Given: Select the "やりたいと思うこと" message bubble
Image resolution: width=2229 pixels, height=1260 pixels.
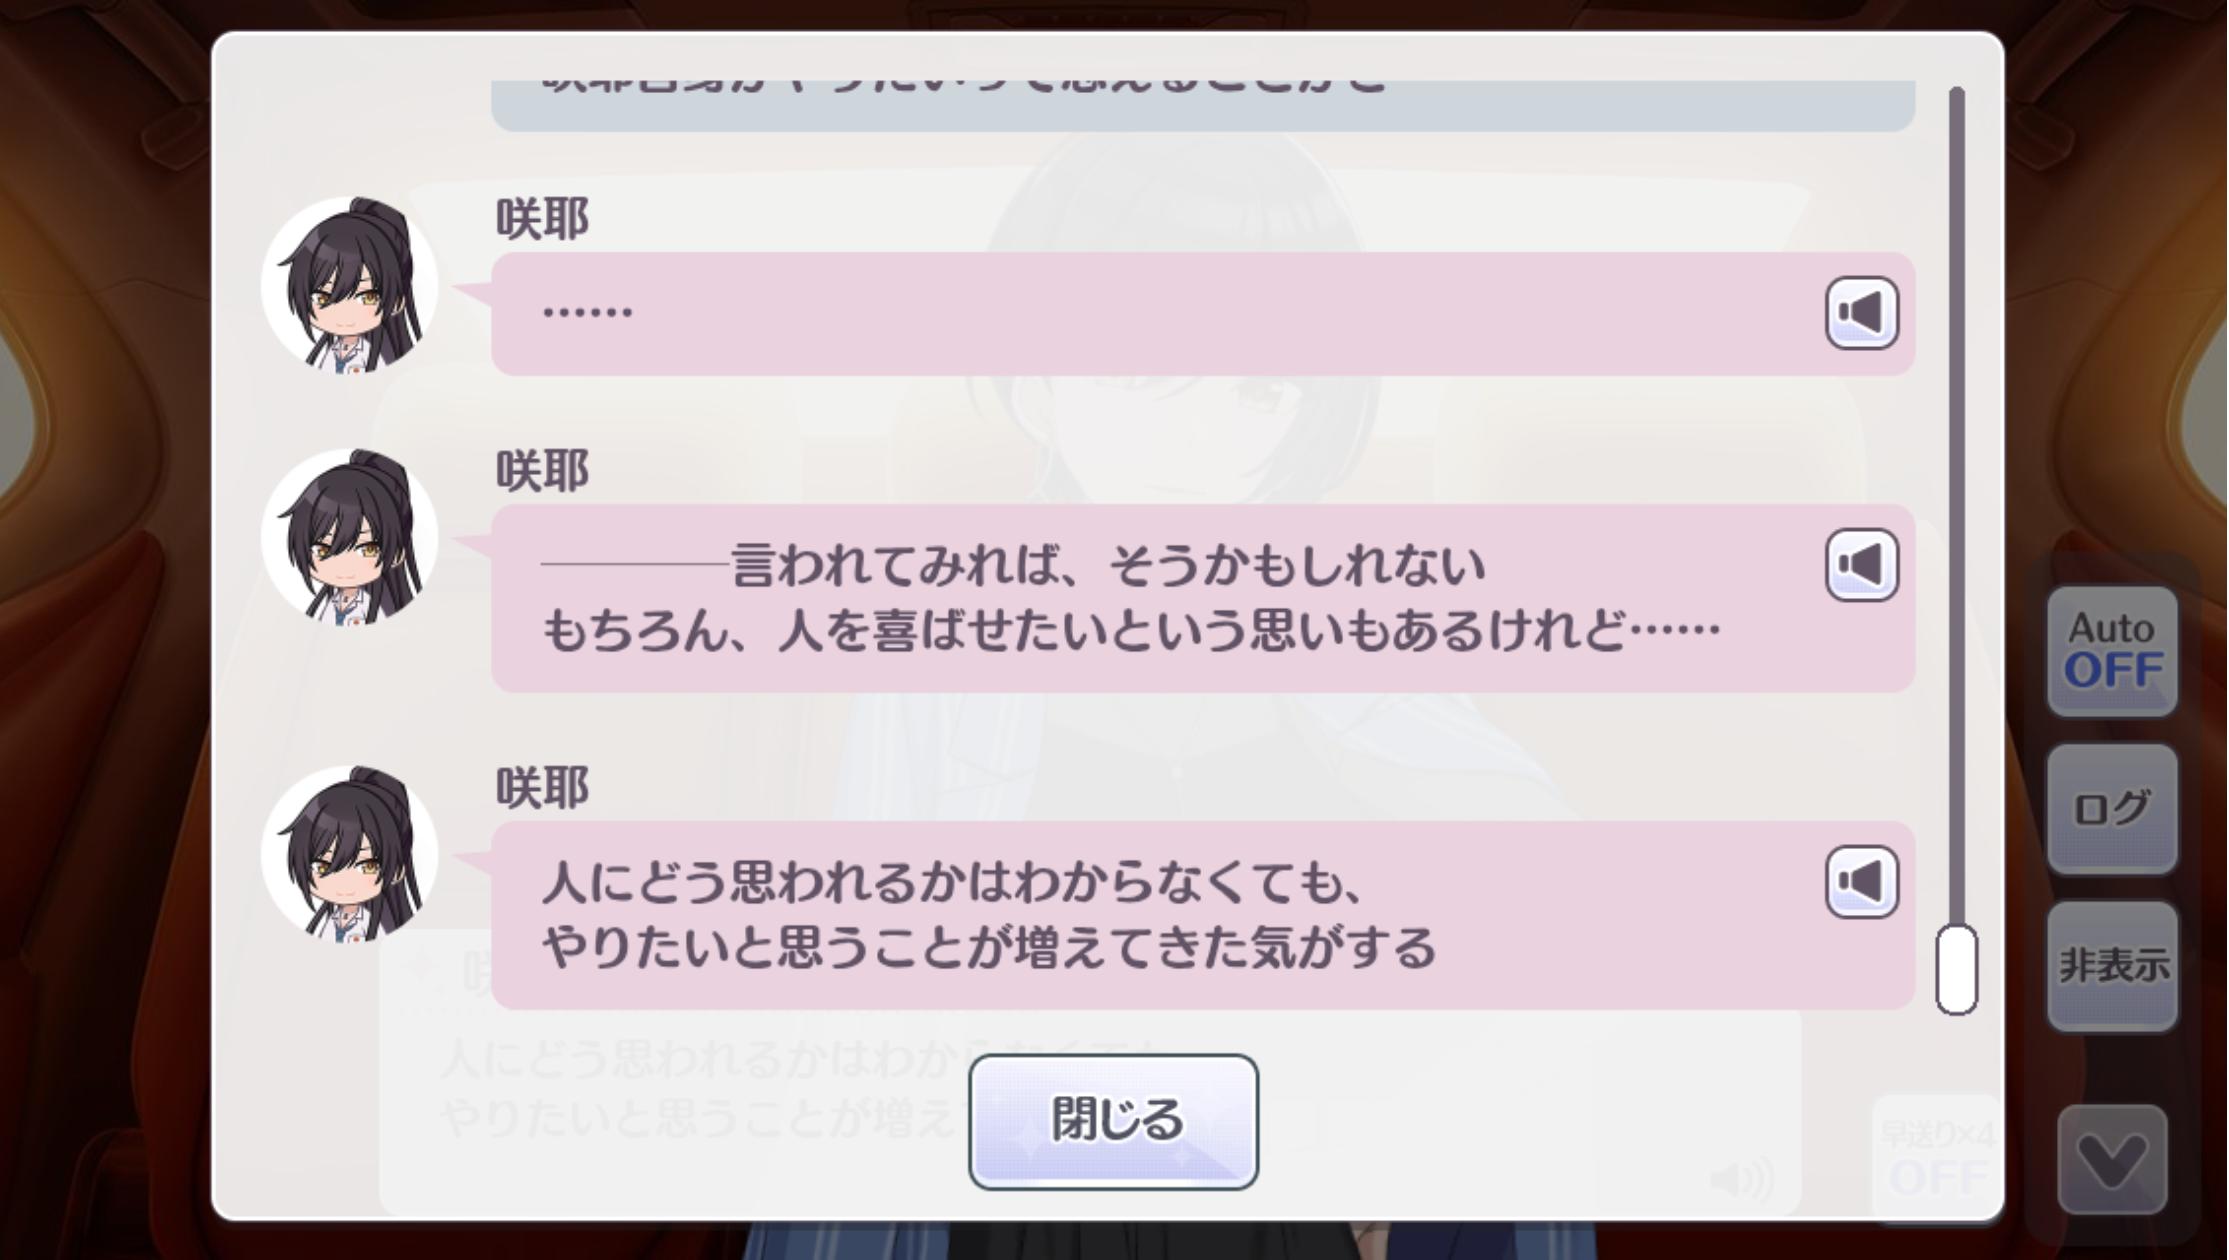Looking at the screenshot, I should coord(1203,915).
